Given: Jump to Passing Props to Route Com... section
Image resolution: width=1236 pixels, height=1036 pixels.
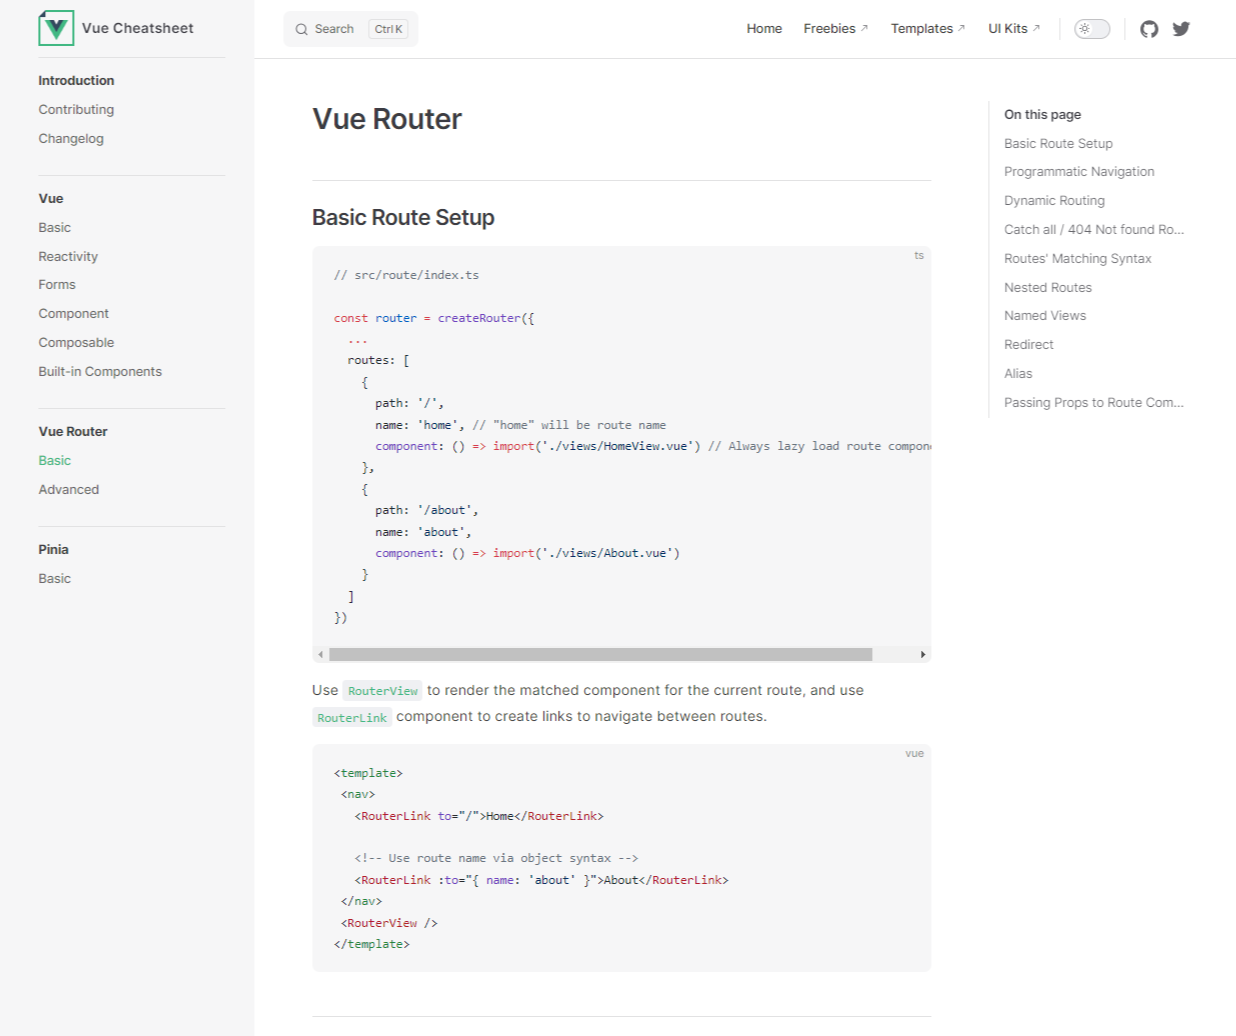Looking at the screenshot, I should [x=1094, y=402].
